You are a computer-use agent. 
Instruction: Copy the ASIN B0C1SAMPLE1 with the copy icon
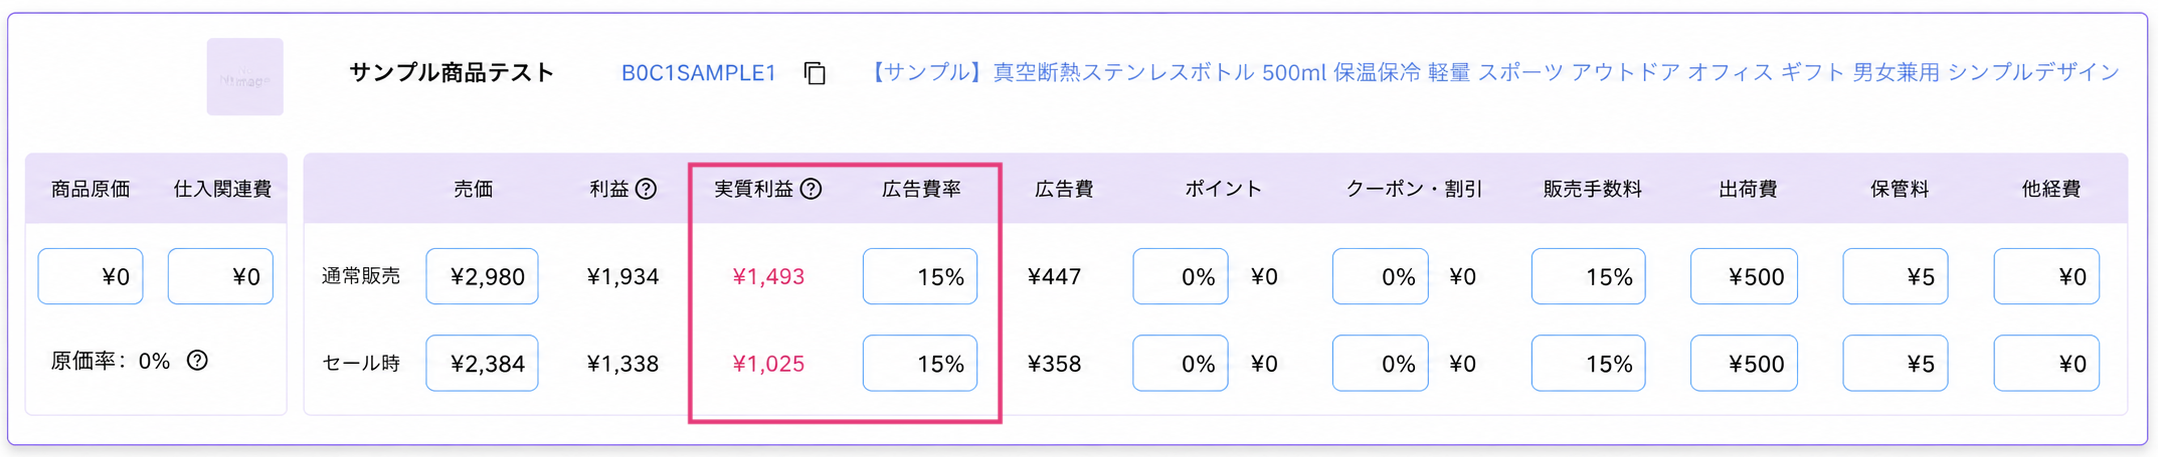[x=815, y=73]
